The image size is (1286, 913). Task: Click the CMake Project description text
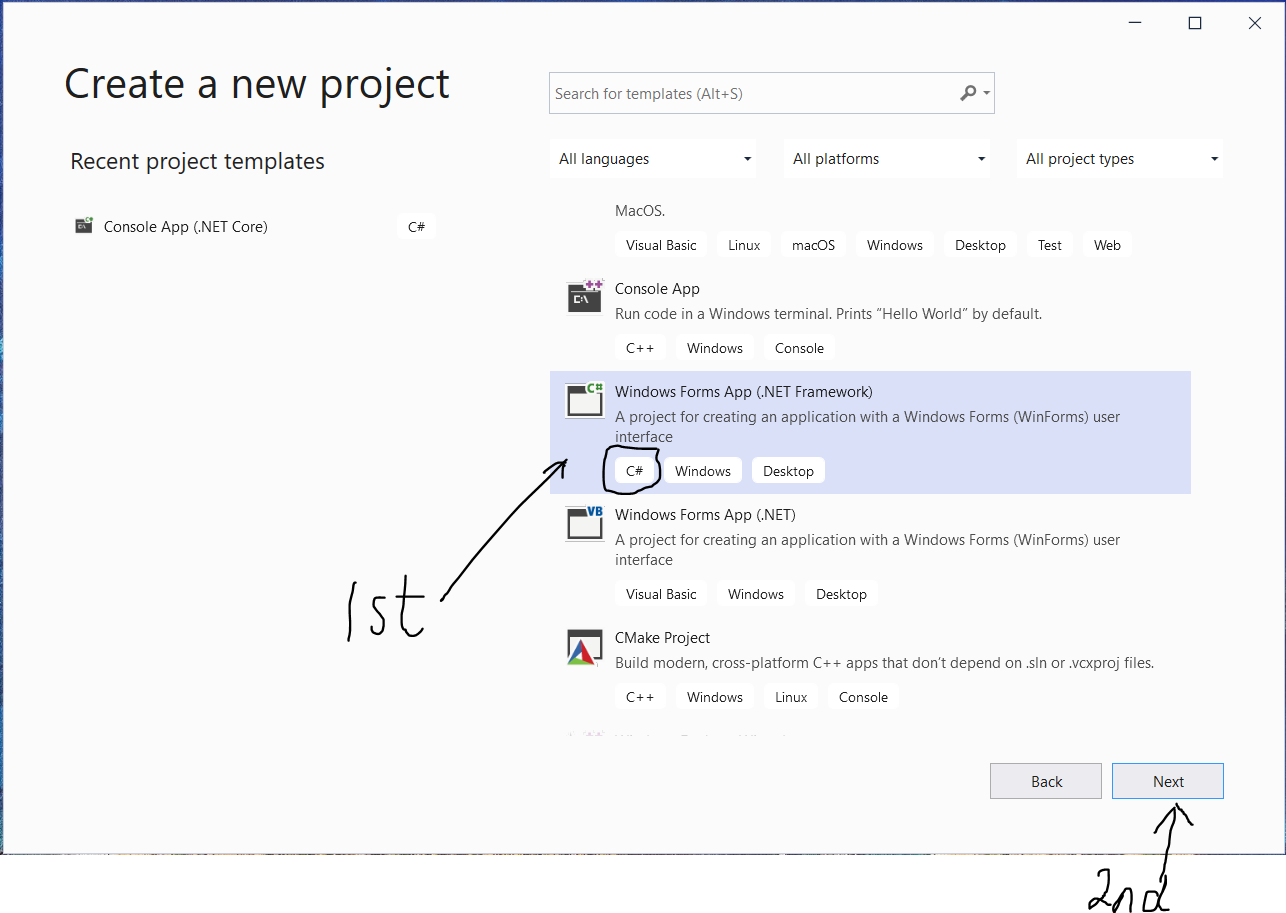pyautogui.click(x=884, y=663)
